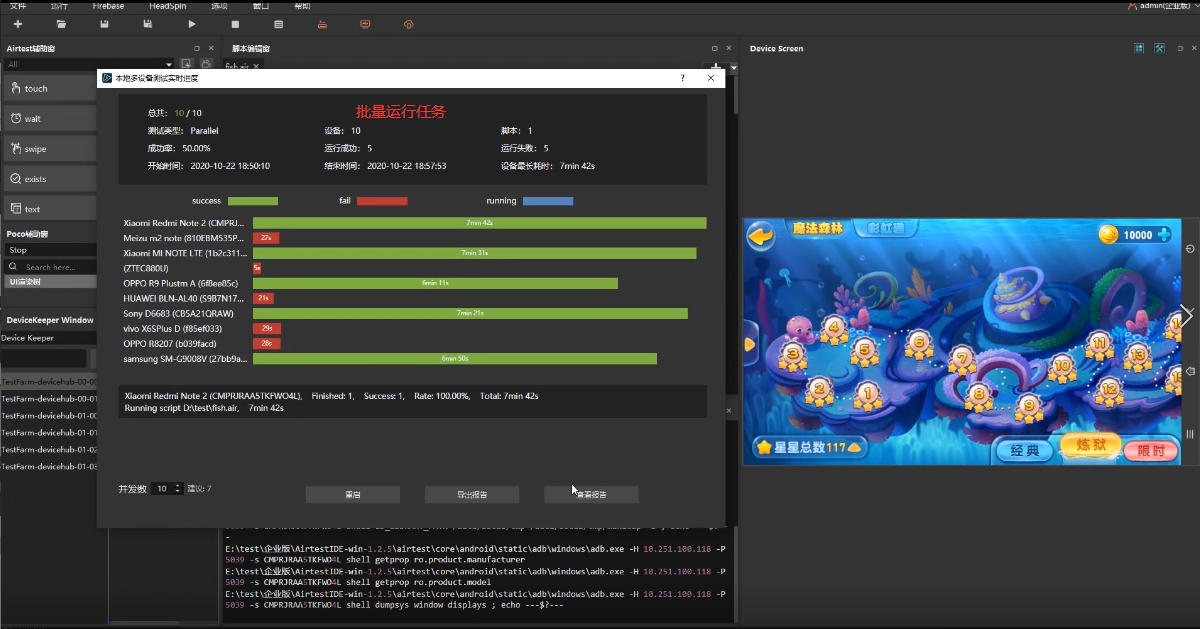Screen dimensions: 1200x629
Task: Click the restart button in the dialog
Action: click(x=353, y=494)
